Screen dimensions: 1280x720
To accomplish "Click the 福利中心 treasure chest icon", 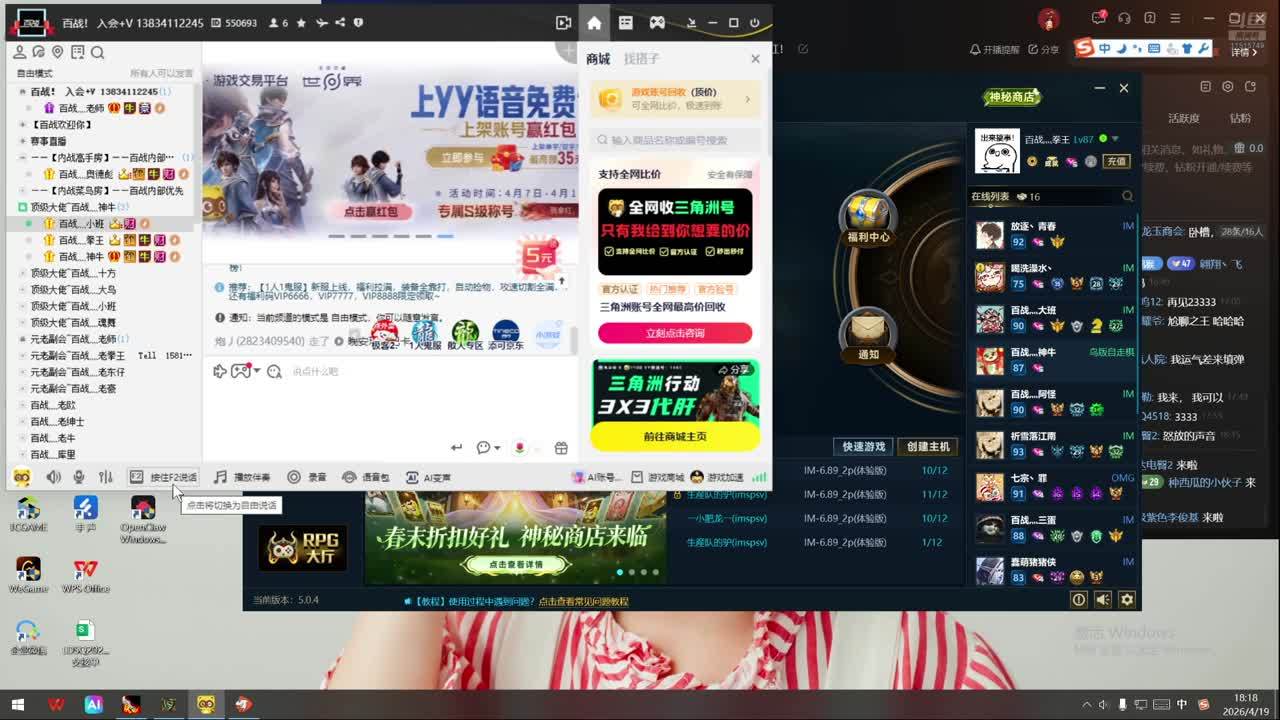I will point(867,214).
